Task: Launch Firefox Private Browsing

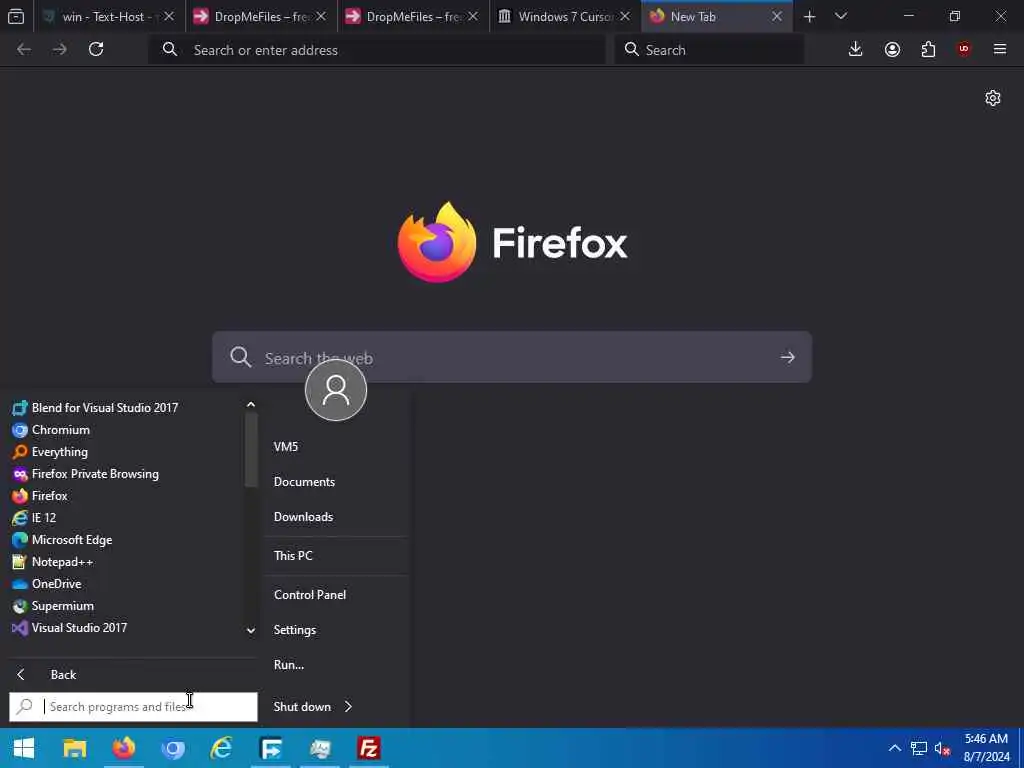Action: [86, 474]
